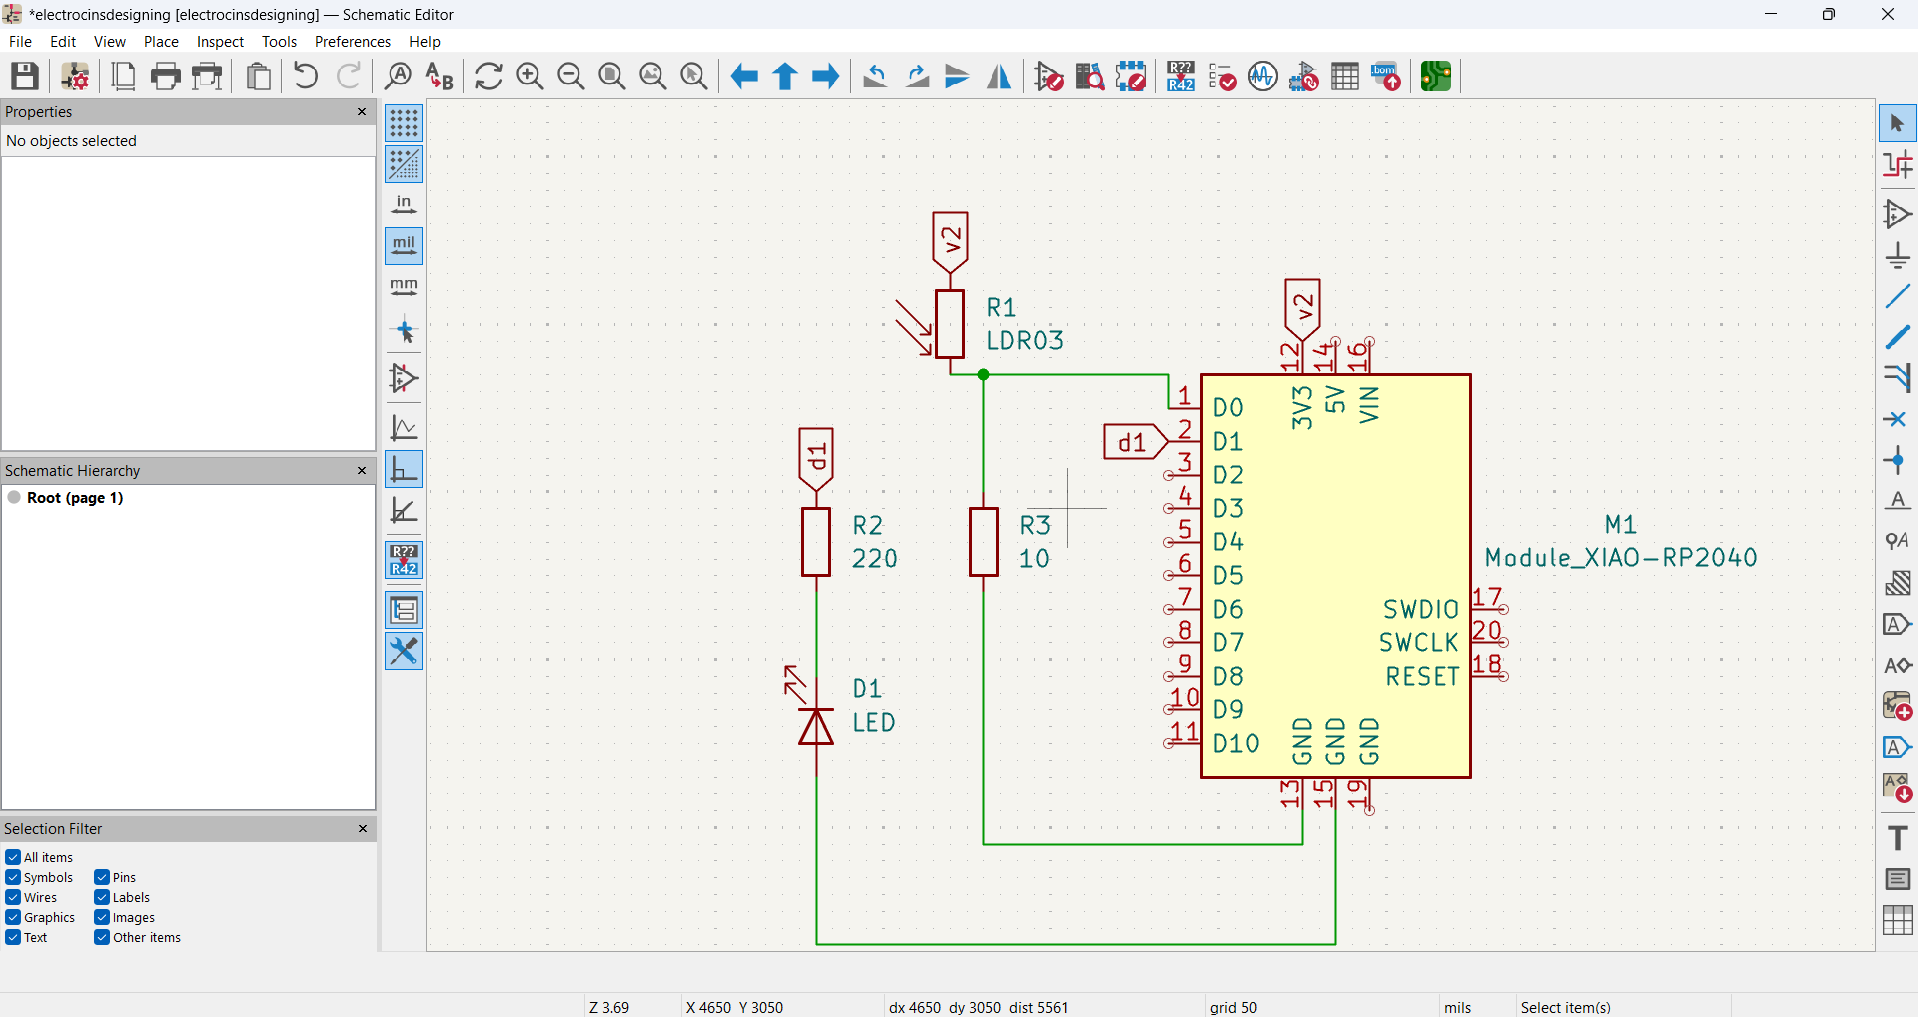Close the Selection Filter panel

(362, 828)
